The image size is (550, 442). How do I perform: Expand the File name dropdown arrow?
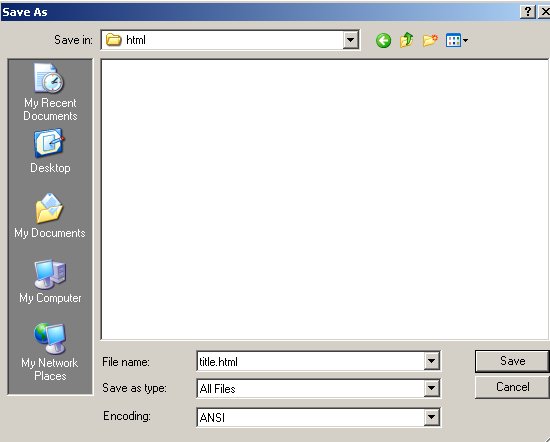431,361
